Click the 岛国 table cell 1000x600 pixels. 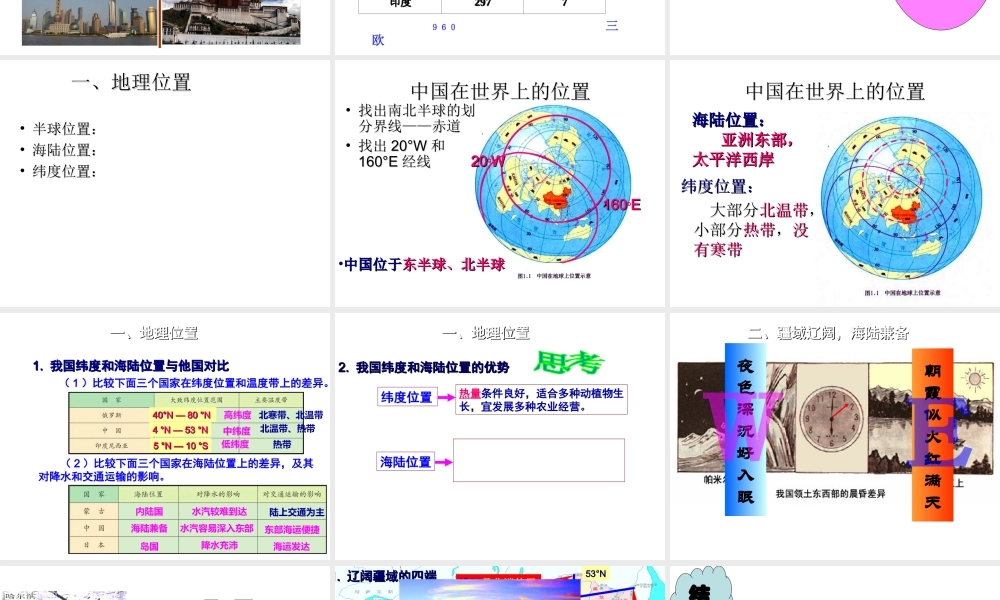point(149,546)
